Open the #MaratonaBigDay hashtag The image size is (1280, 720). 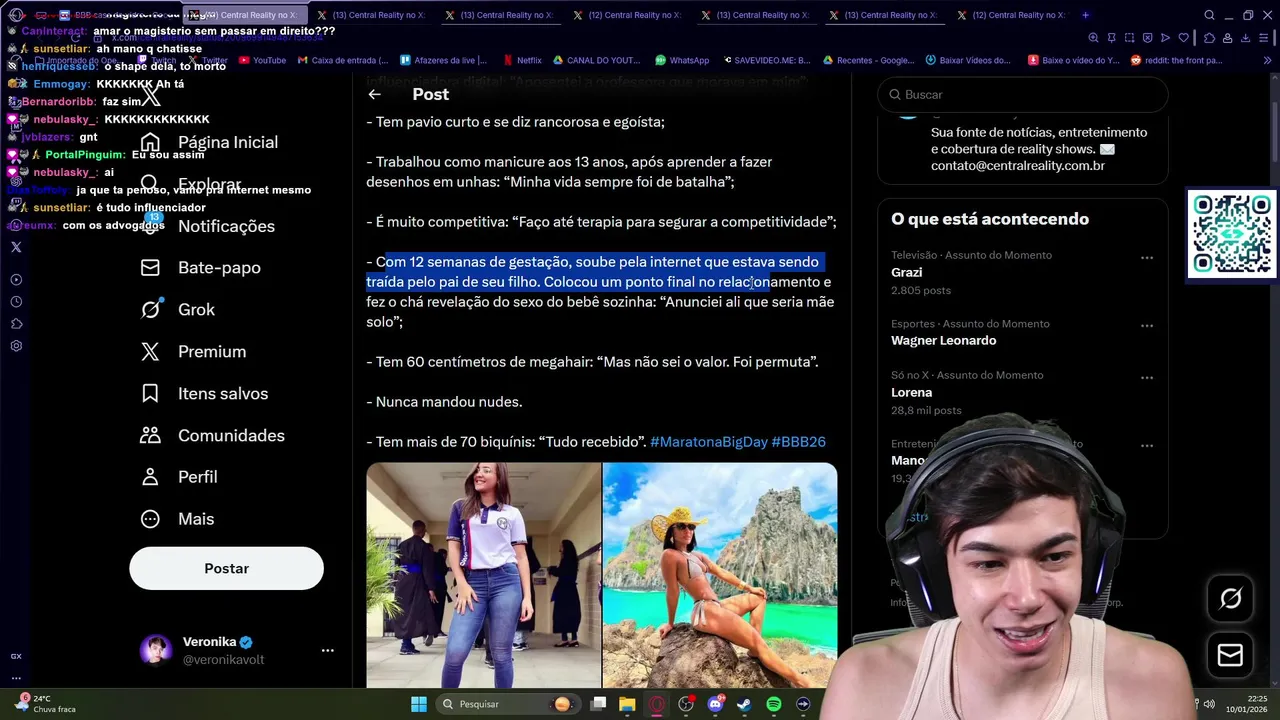(x=708, y=442)
